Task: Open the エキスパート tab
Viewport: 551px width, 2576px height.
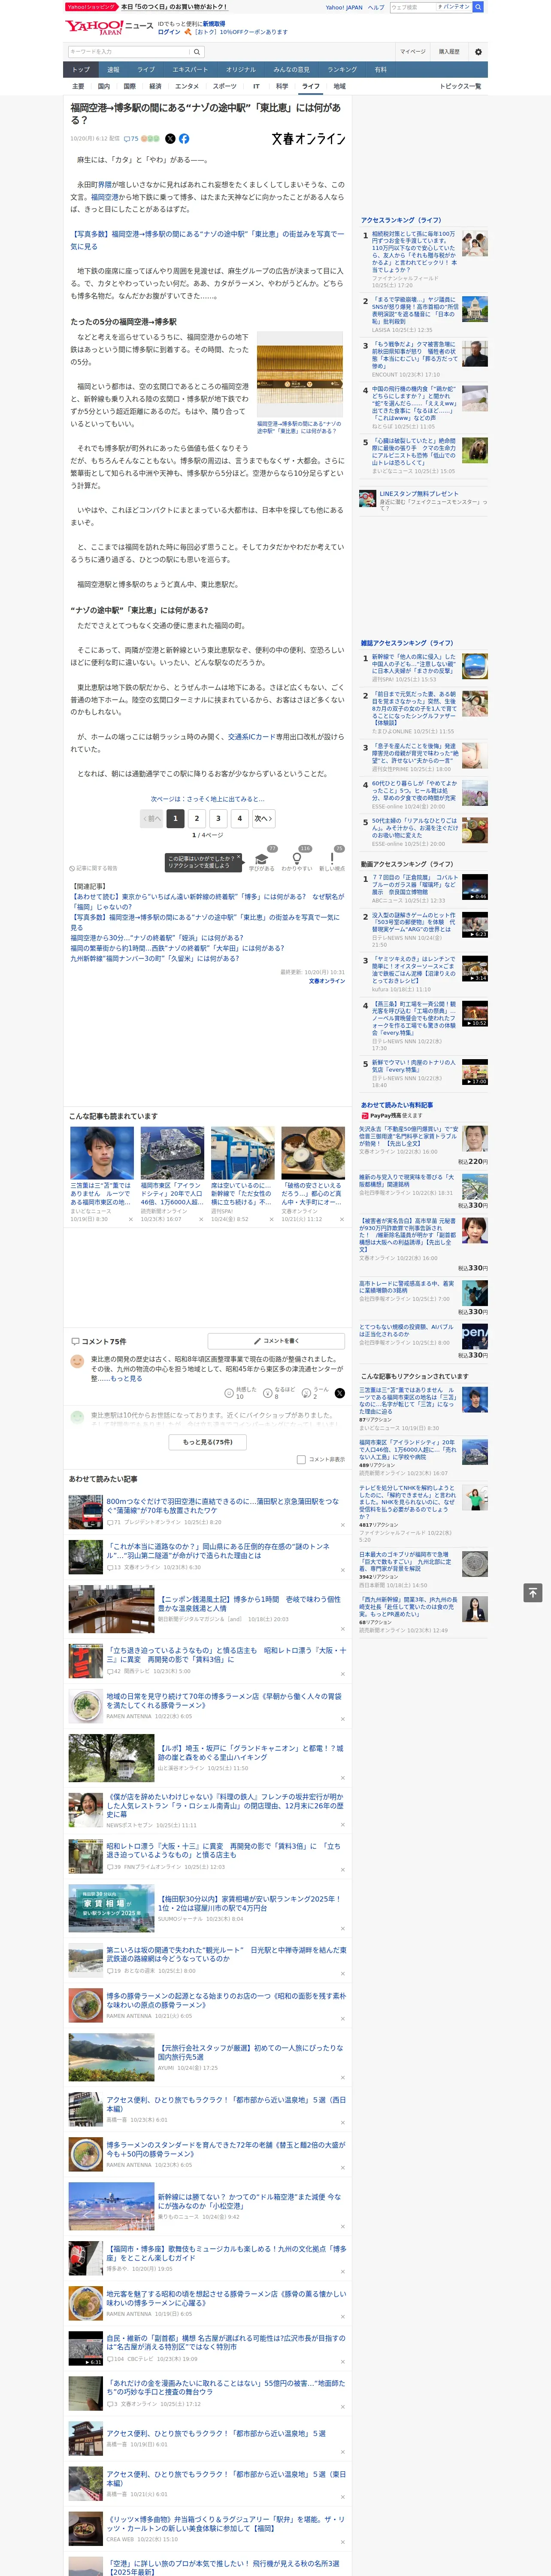Action: (x=190, y=70)
